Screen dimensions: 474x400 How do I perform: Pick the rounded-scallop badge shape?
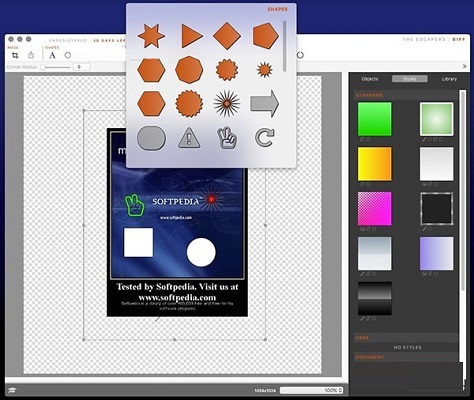pyautogui.click(x=227, y=70)
